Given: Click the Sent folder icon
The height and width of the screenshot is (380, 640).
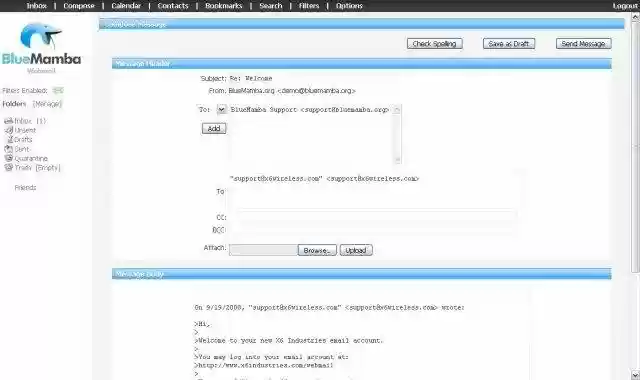Looking at the screenshot, I should point(9,149).
